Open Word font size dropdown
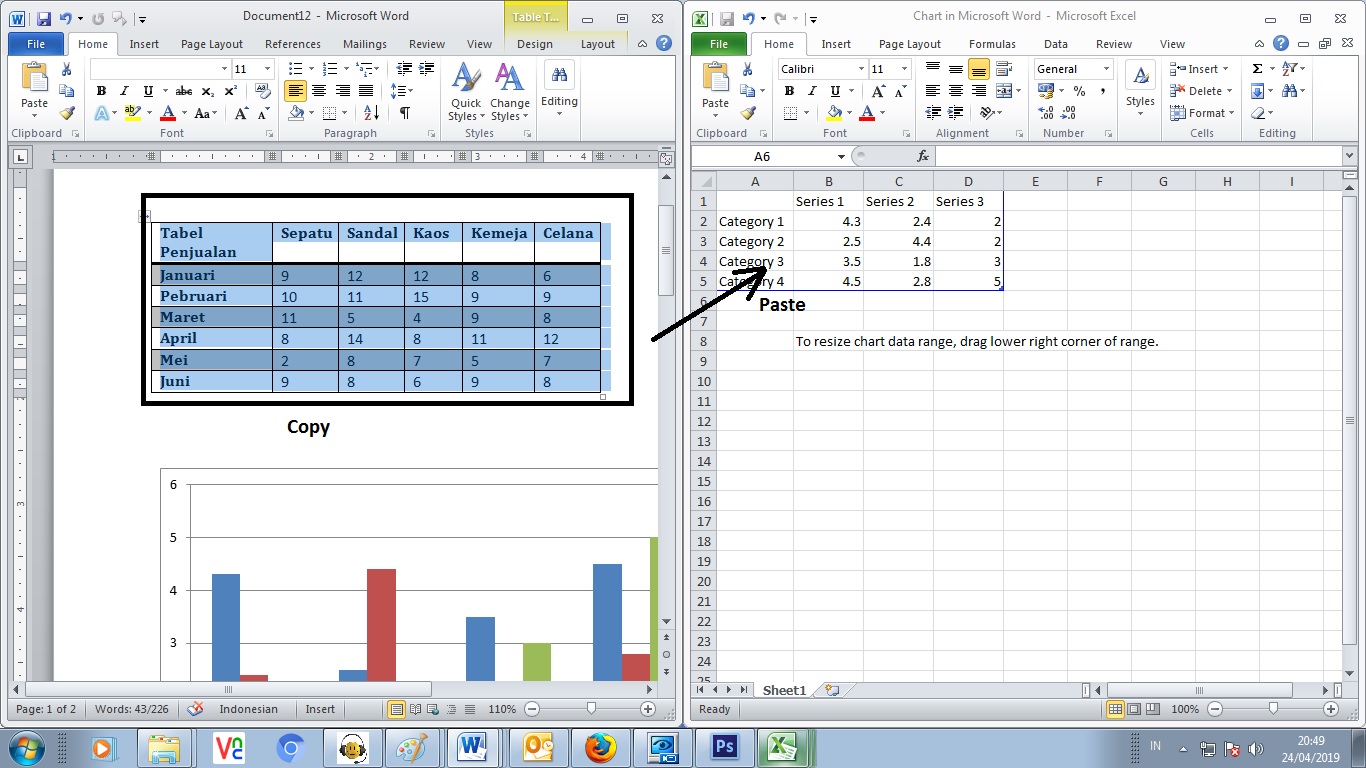Image resolution: width=1366 pixels, height=768 pixels. click(x=267, y=69)
